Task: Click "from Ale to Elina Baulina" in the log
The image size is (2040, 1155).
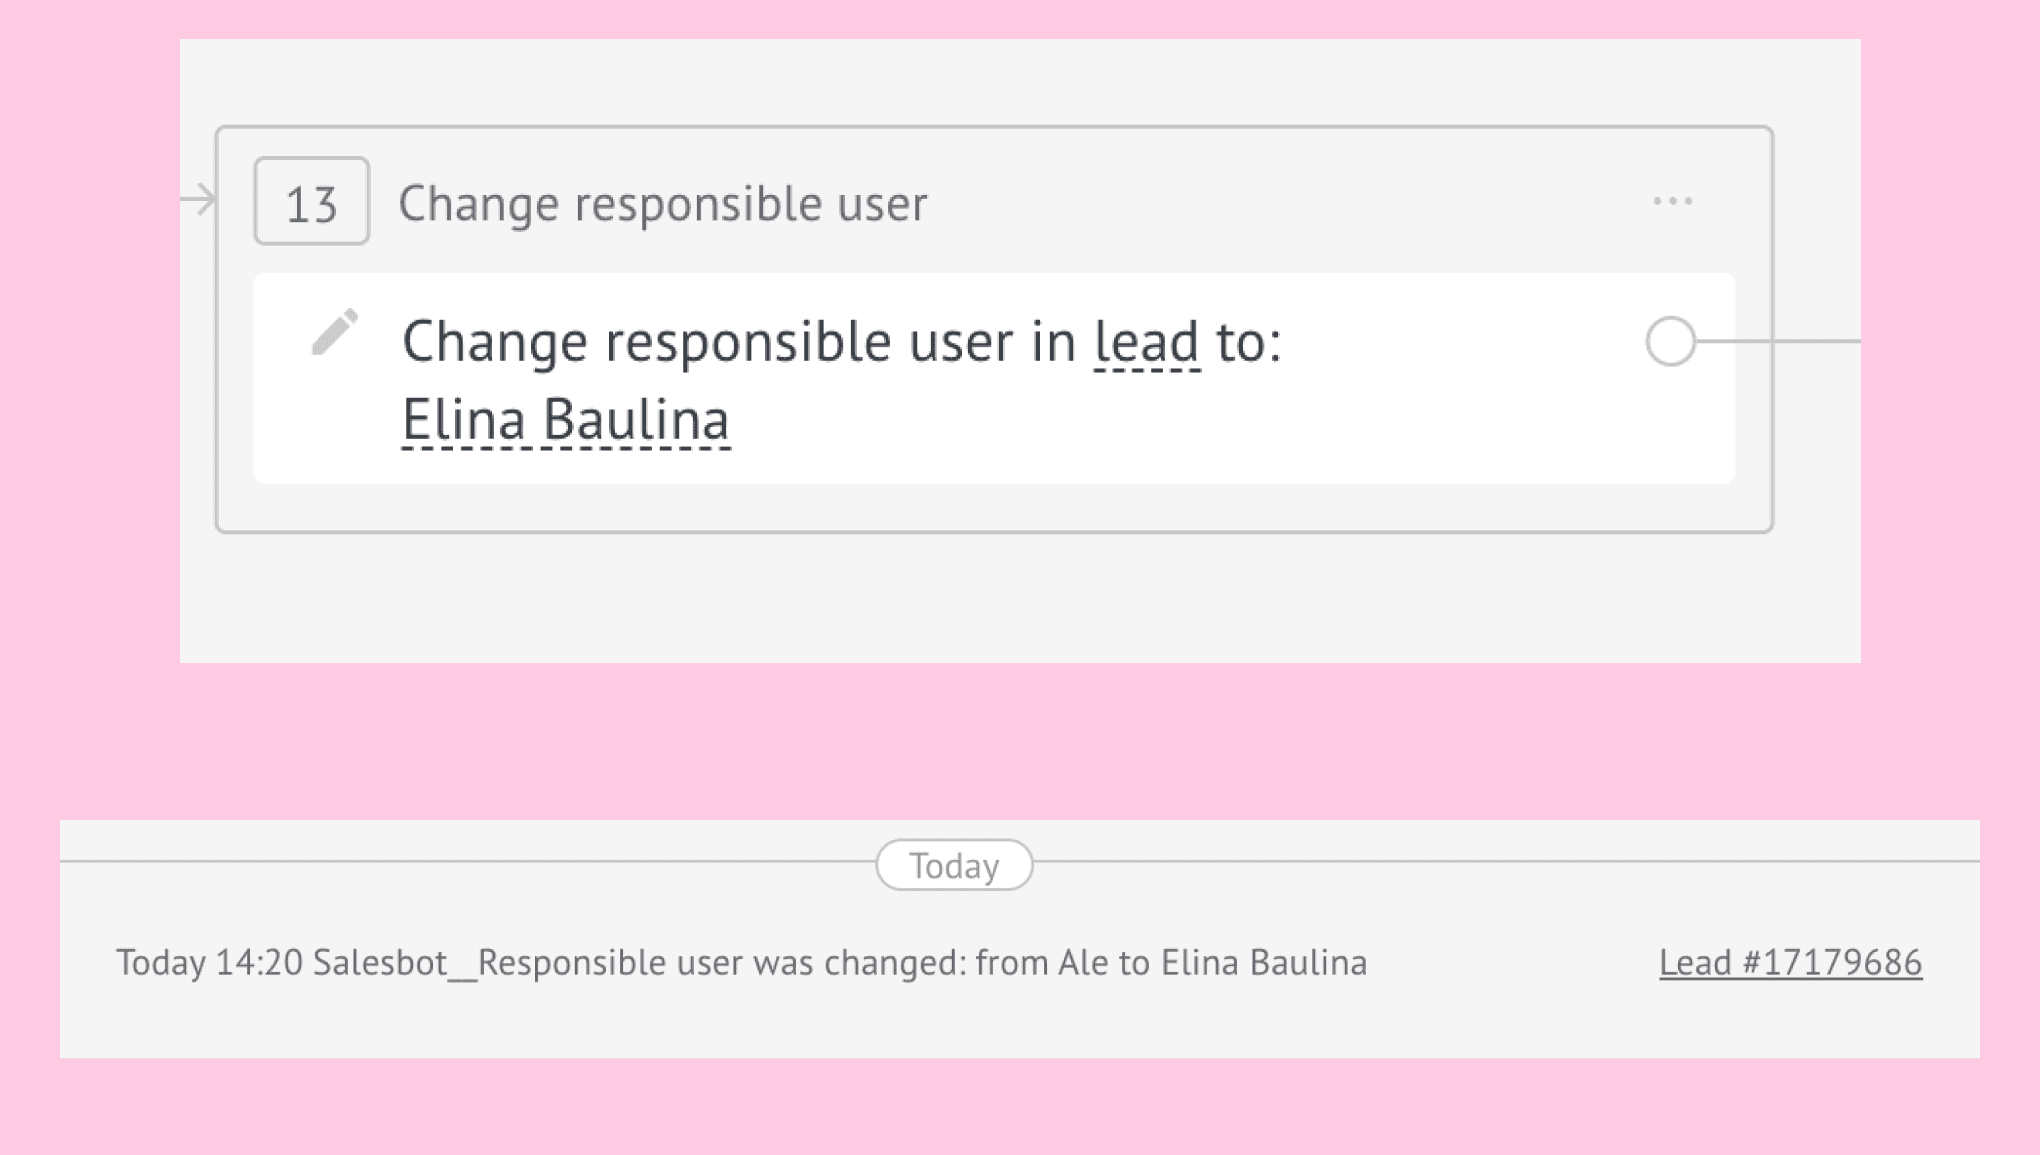Action: tap(1171, 962)
